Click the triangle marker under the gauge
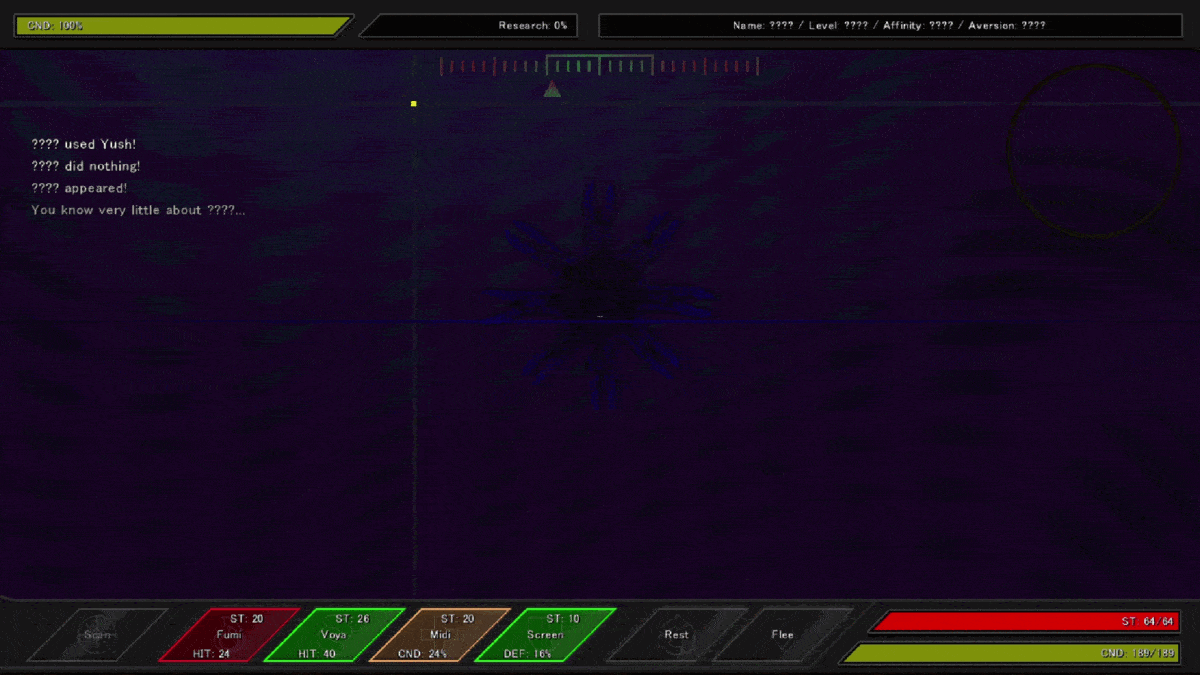This screenshot has height=675, width=1200. click(552, 90)
